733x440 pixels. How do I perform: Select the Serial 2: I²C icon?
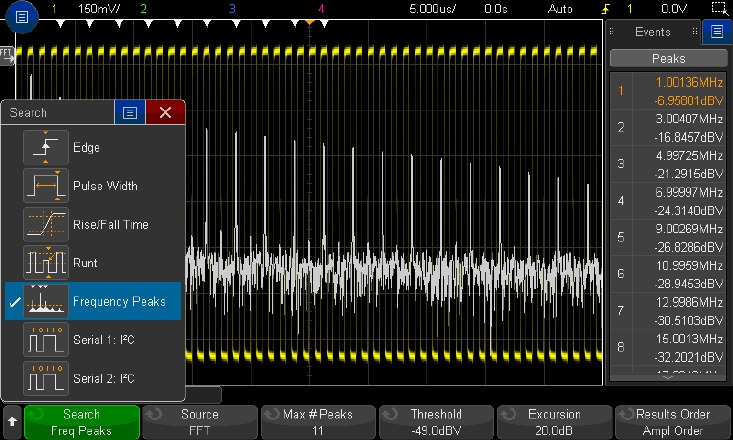[46, 378]
